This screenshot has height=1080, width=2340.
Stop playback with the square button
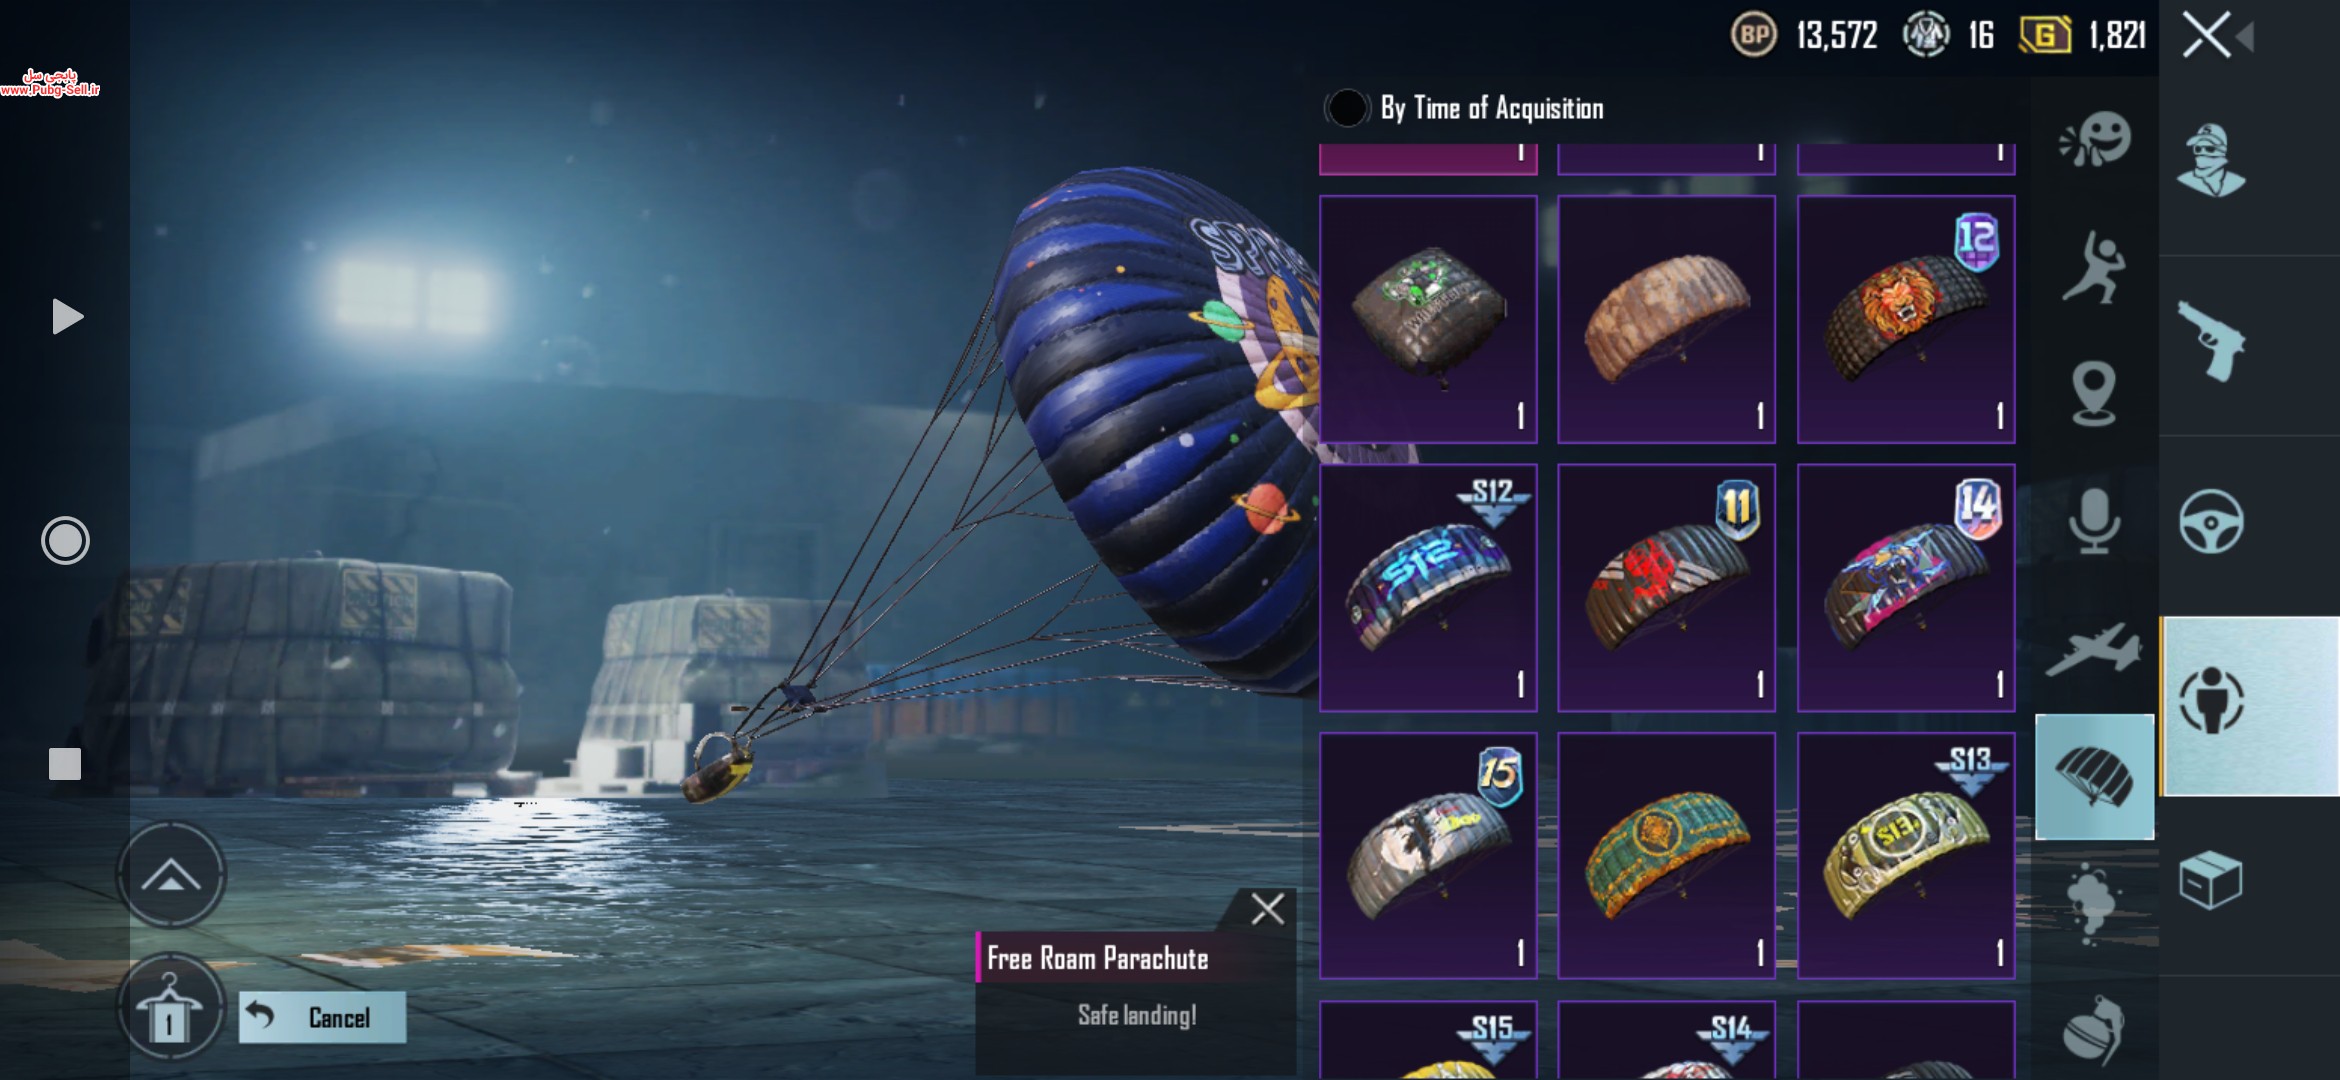click(x=65, y=764)
